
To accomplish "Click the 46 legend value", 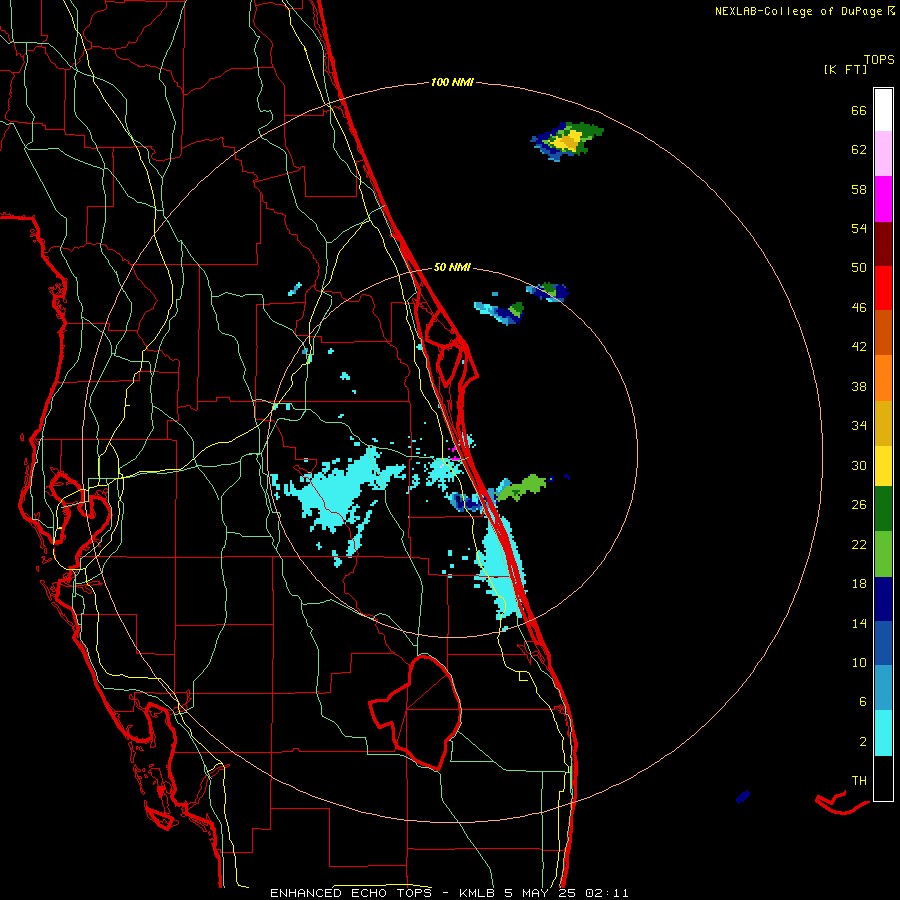I will [859, 308].
